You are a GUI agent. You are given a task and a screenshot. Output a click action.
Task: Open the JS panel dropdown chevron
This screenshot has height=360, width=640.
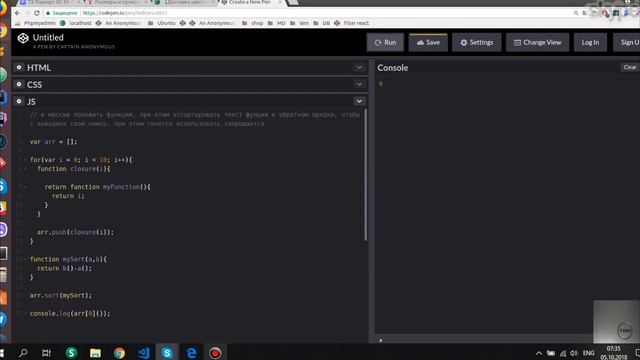click(x=359, y=101)
